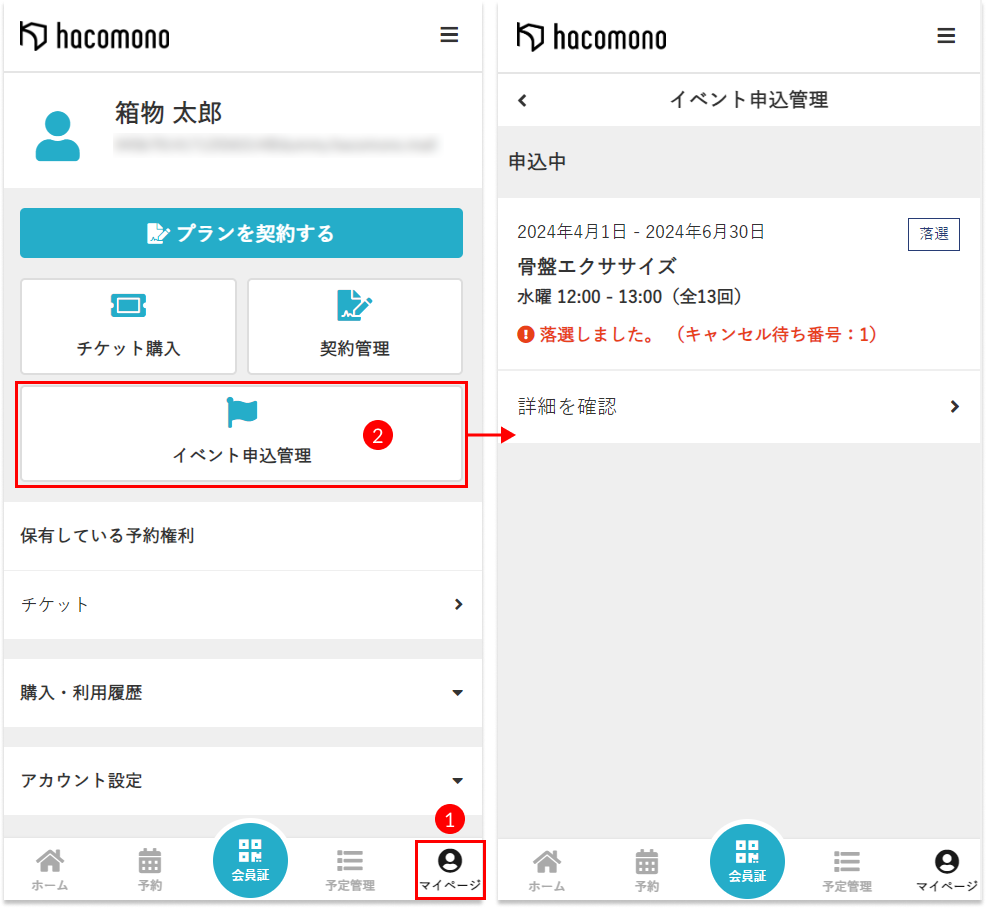
Task: Open 会員証 QR code button on right screen
Action: (x=747, y=859)
